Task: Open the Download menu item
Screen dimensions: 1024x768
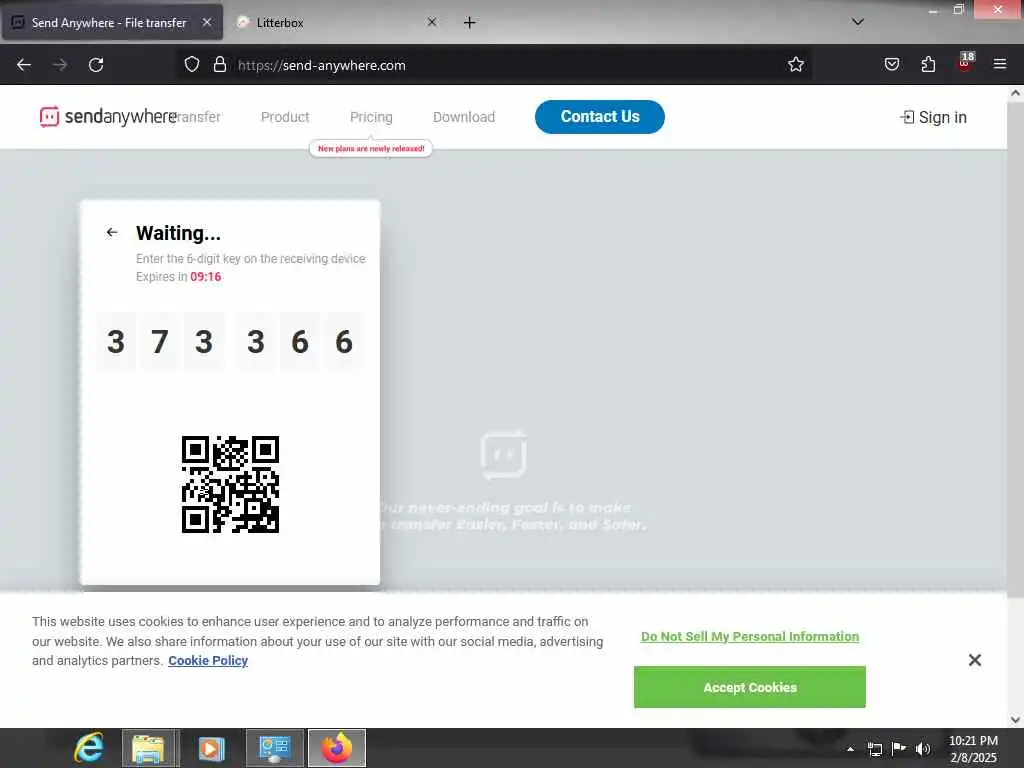Action: 464,117
